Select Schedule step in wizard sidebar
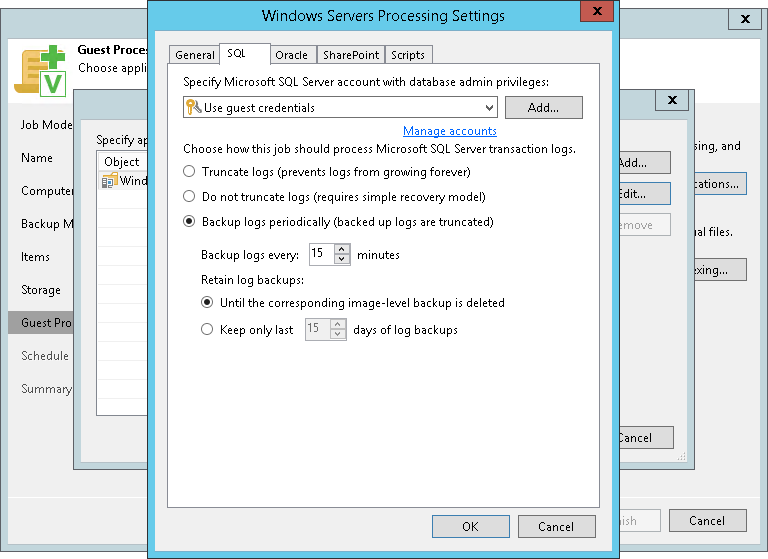The image size is (768, 559). coord(45,356)
